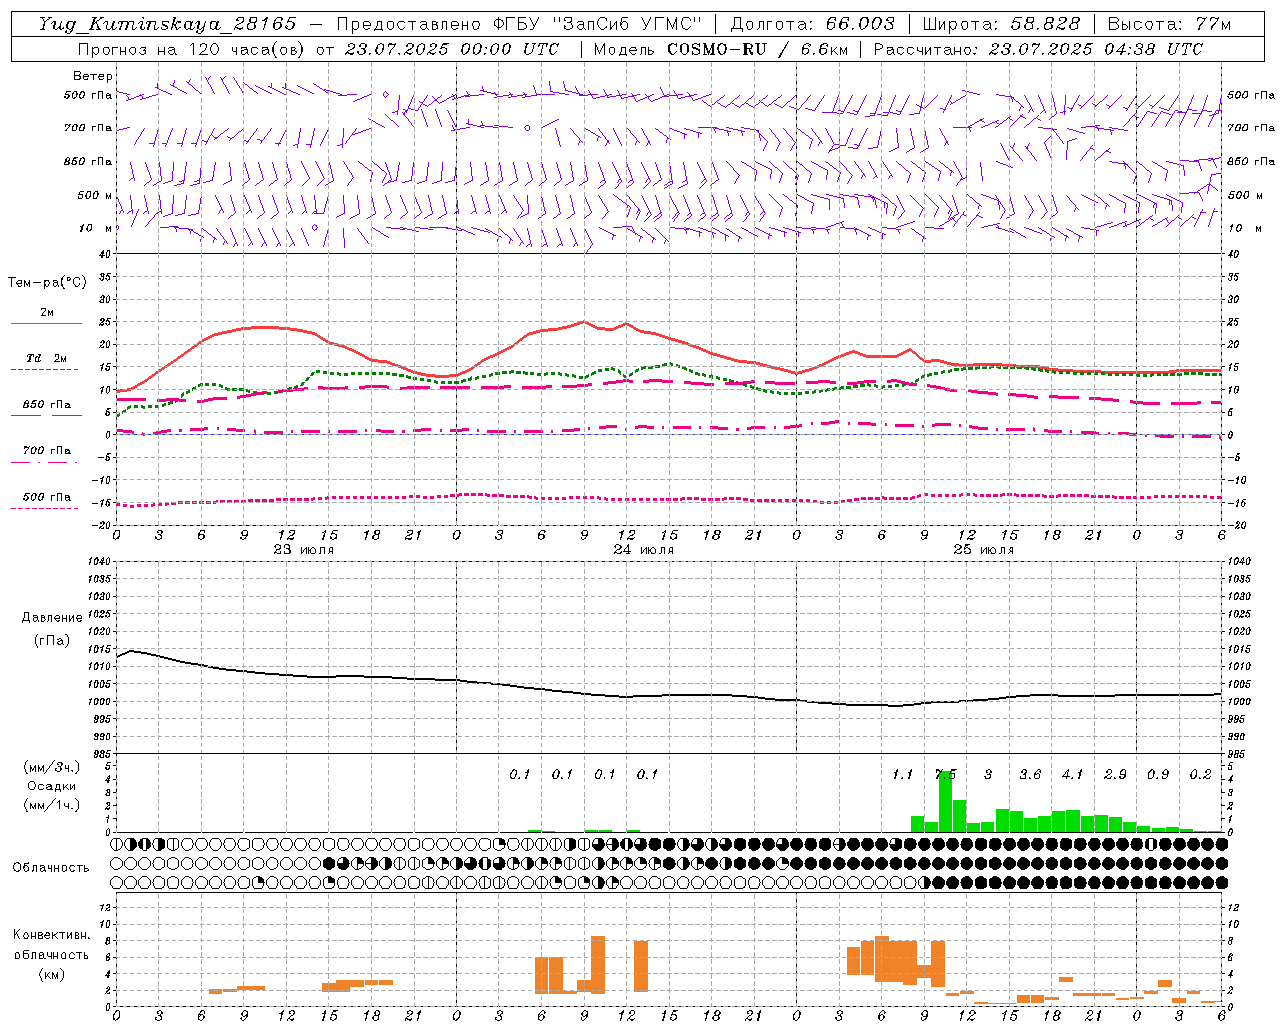Select the precipitation value "7.5"

click(x=945, y=774)
